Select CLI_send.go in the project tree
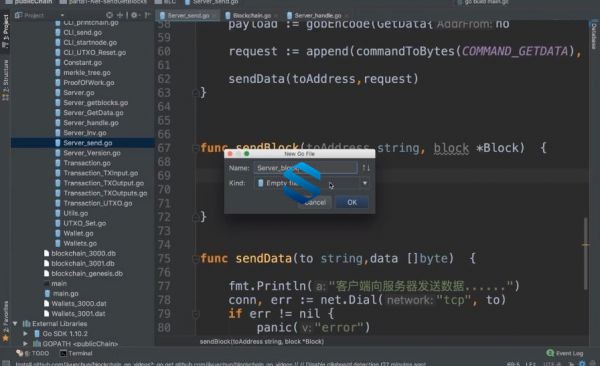The image size is (600, 366). 82,33
